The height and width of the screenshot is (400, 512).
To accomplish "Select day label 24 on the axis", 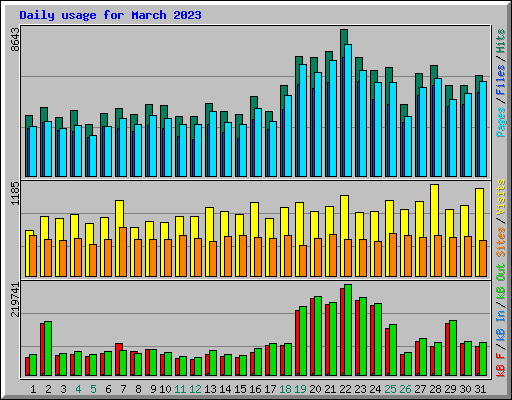I will click(x=375, y=389).
